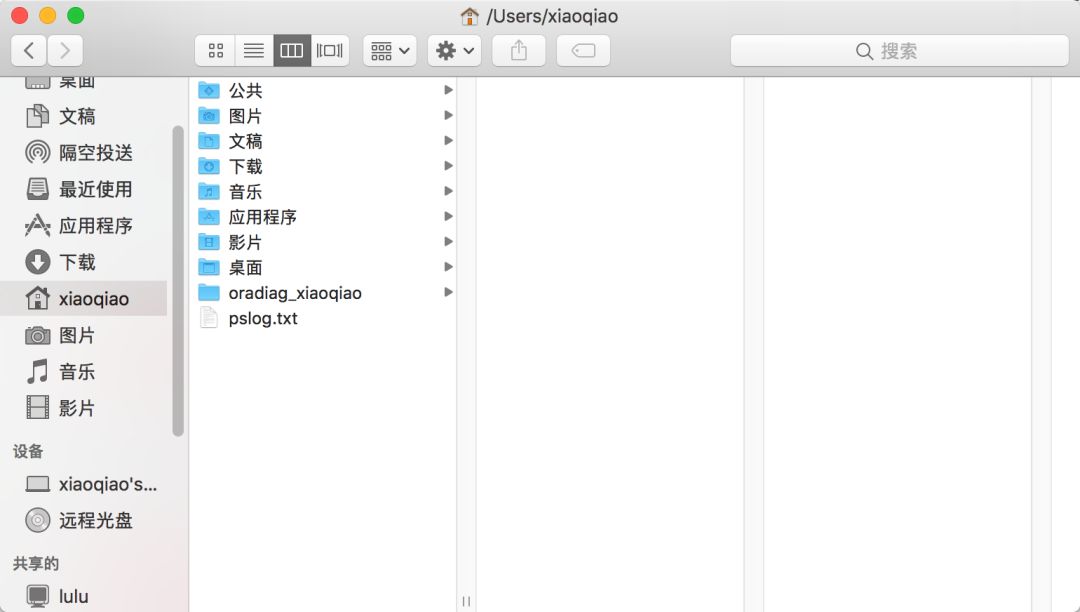The image size is (1080, 612).
Task: Open the arrange-by grouping dropdown
Action: (x=390, y=51)
